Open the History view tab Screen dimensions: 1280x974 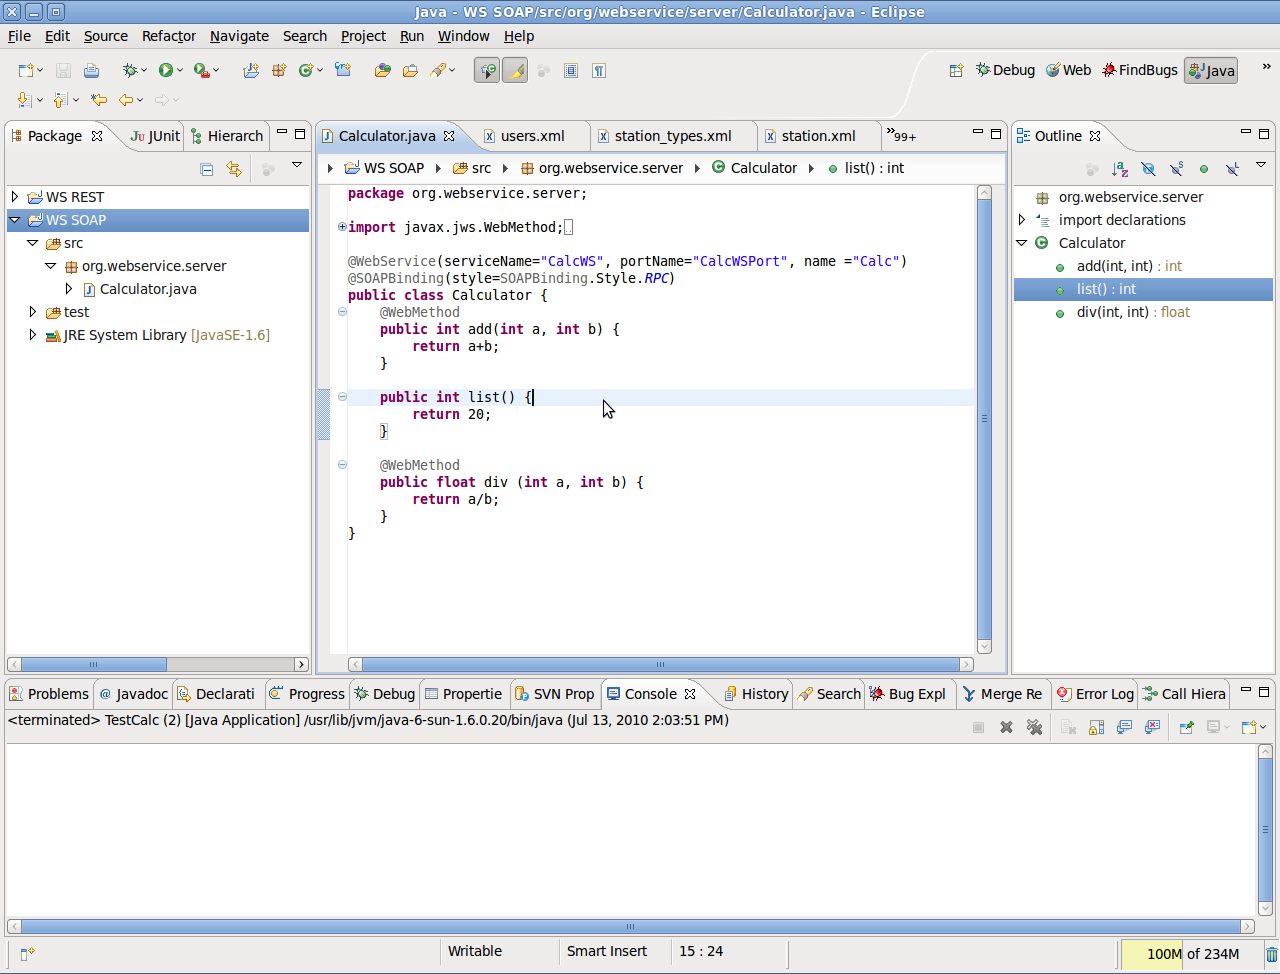pyautogui.click(x=756, y=694)
